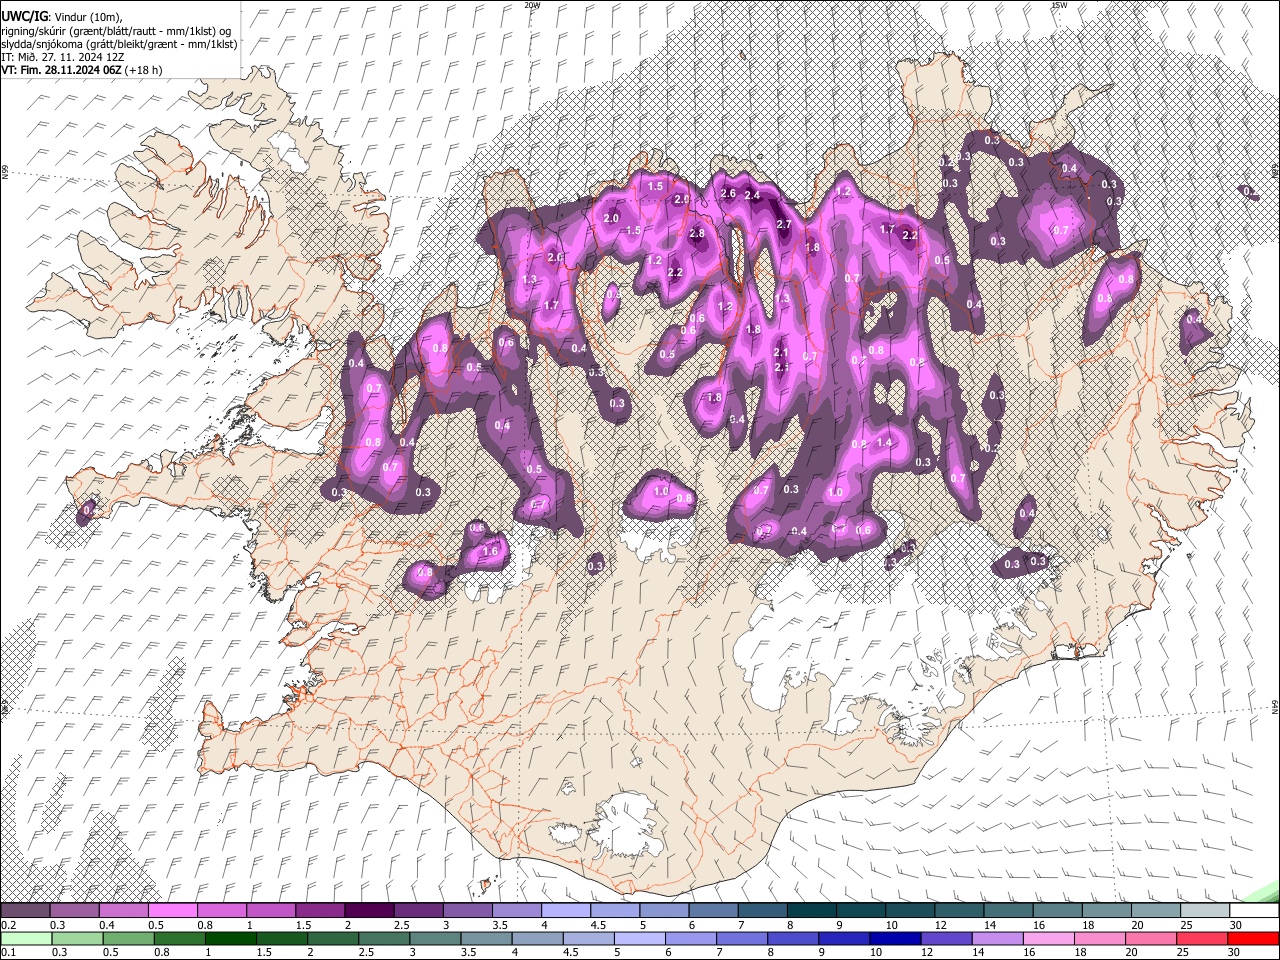Click the pale green rain swatch for 0.1–0.3 mm
Viewport: 1280px width, 960px height.
(25, 938)
